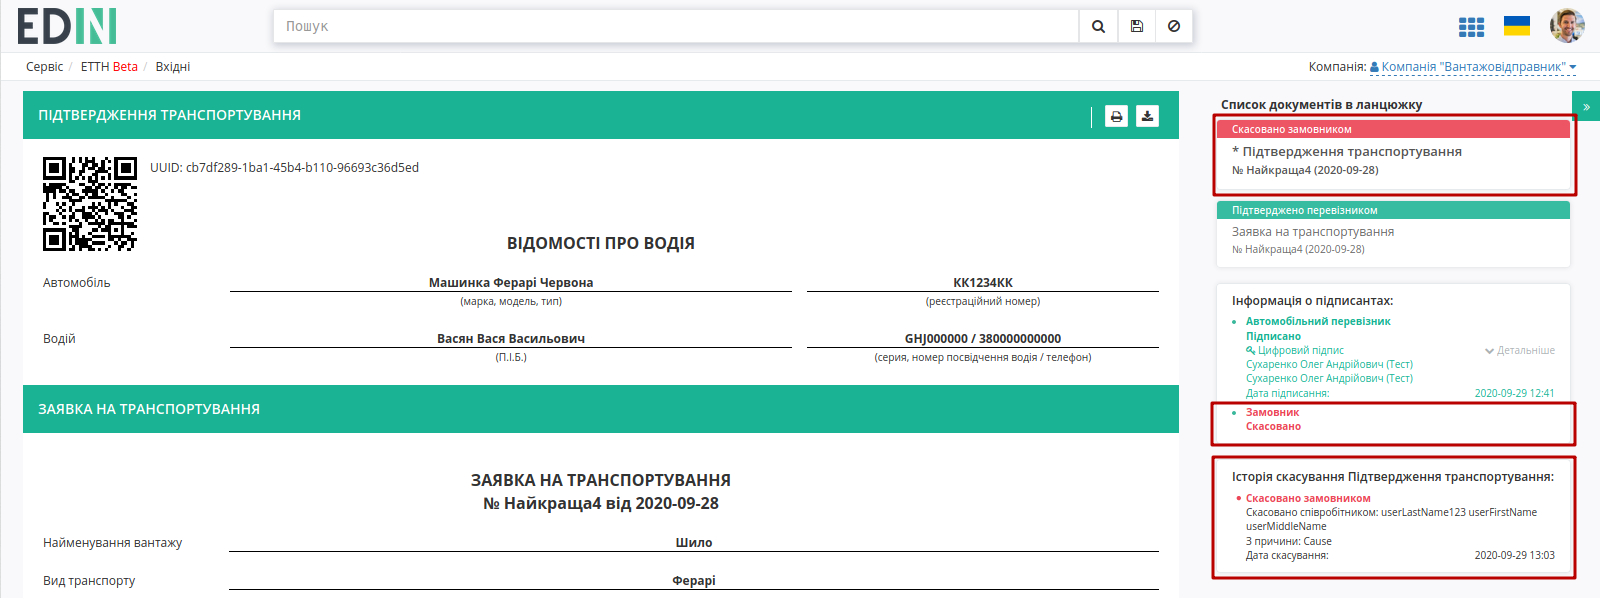The height and width of the screenshot is (598, 1600).
Task: Click the Автомобільний перевізник heading
Action: click(x=1318, y=322)
